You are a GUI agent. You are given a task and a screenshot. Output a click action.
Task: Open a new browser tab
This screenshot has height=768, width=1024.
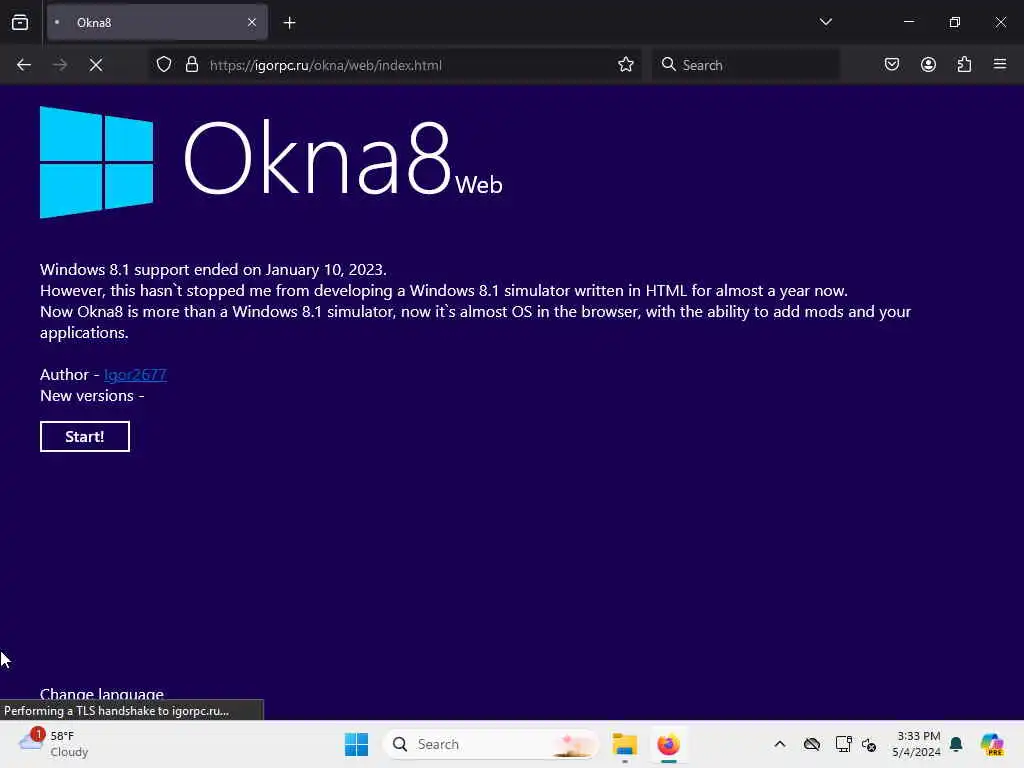pyautogui.click(x=289, y=23)
